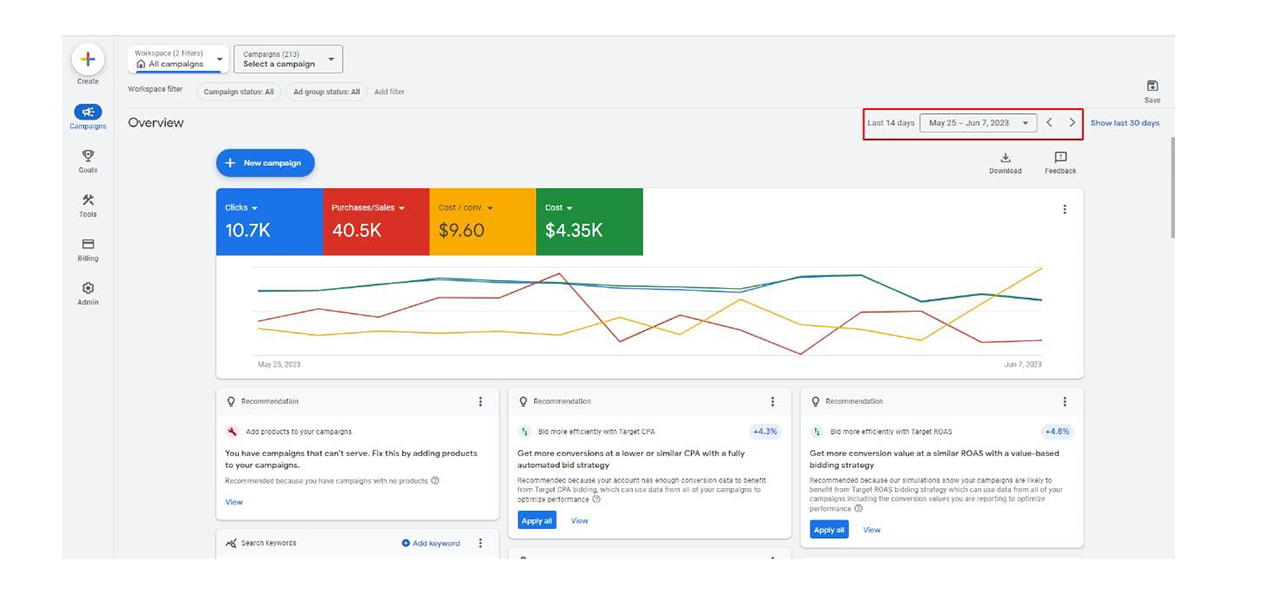Open the Admin gear icon
Screen dimensions: 1280x600
88,288
